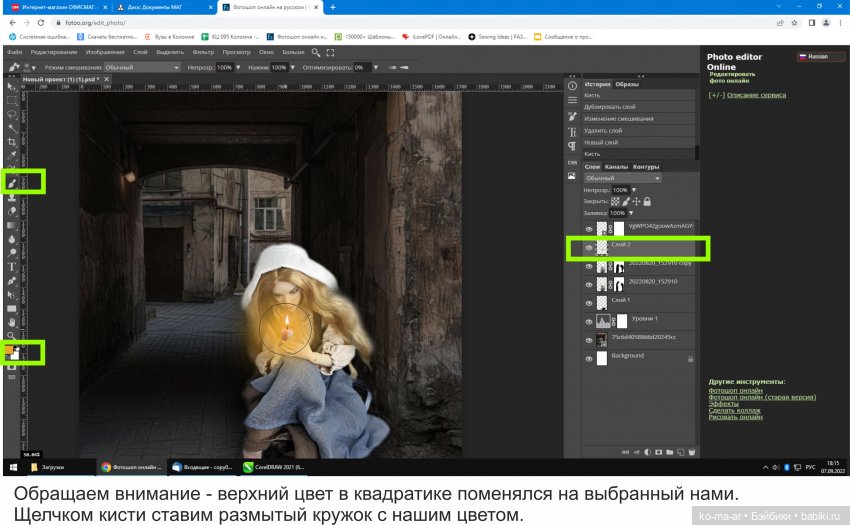
Task: Select the Rectangle shape tool
Action: (x=11, y=309)
